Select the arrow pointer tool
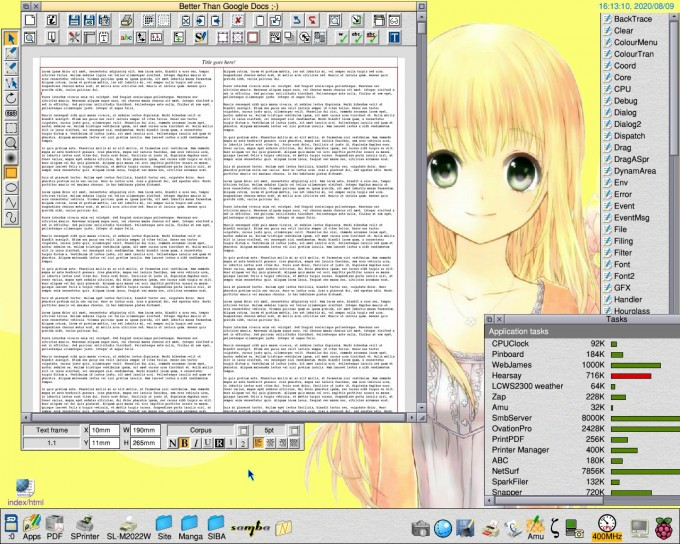Screen dimensions: 680x544 coord(11,39)
